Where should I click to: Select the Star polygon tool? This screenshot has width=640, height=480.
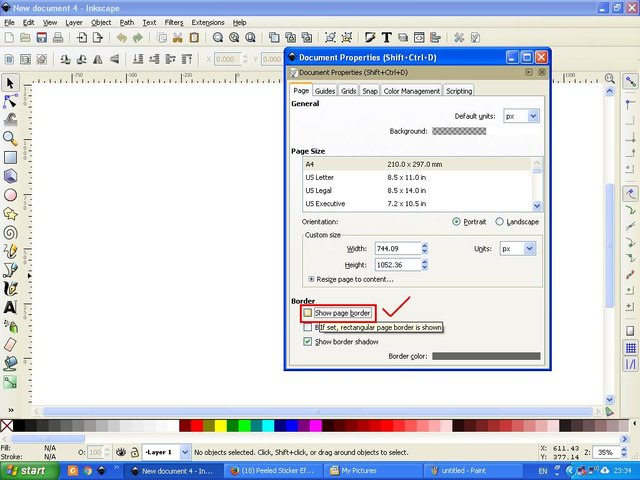coord(10,213)
